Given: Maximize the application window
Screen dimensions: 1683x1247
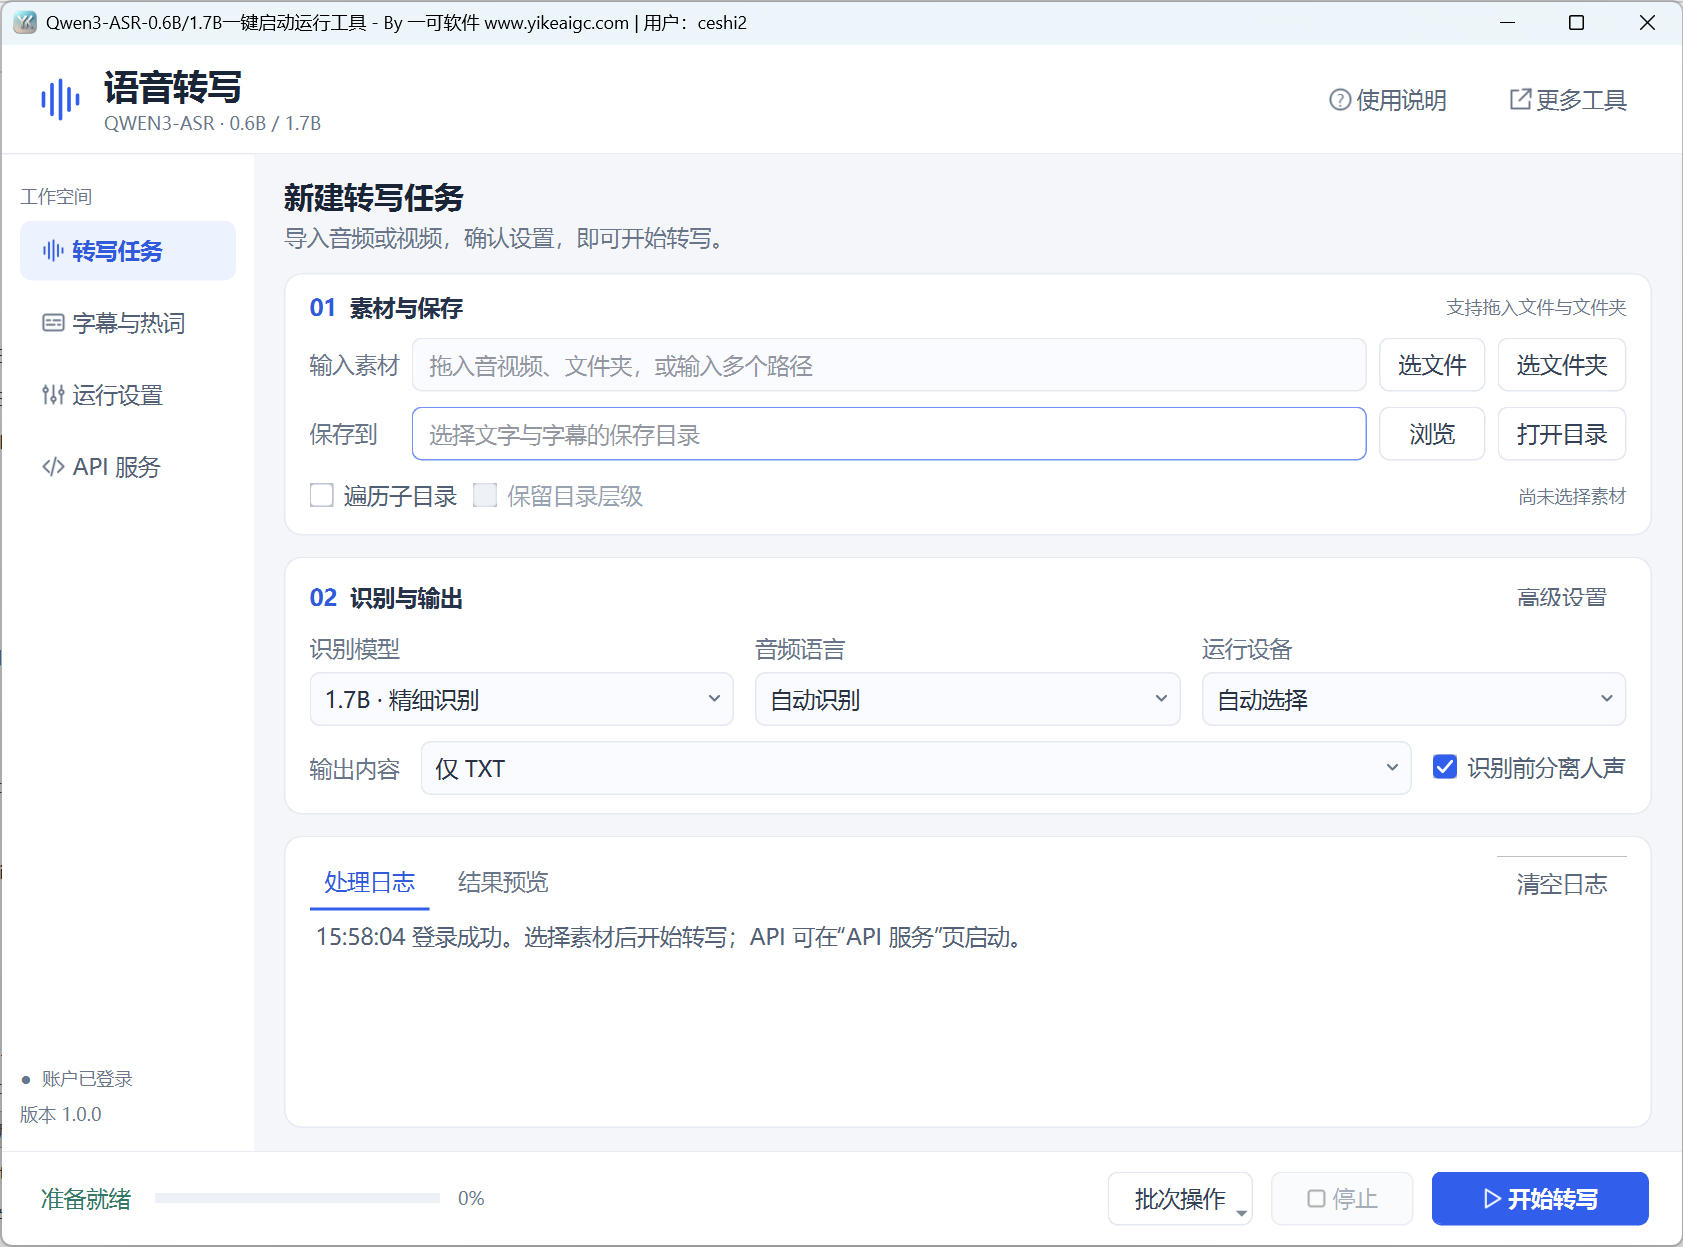Looking at the screenshot, I should (x=1577, y=22).
